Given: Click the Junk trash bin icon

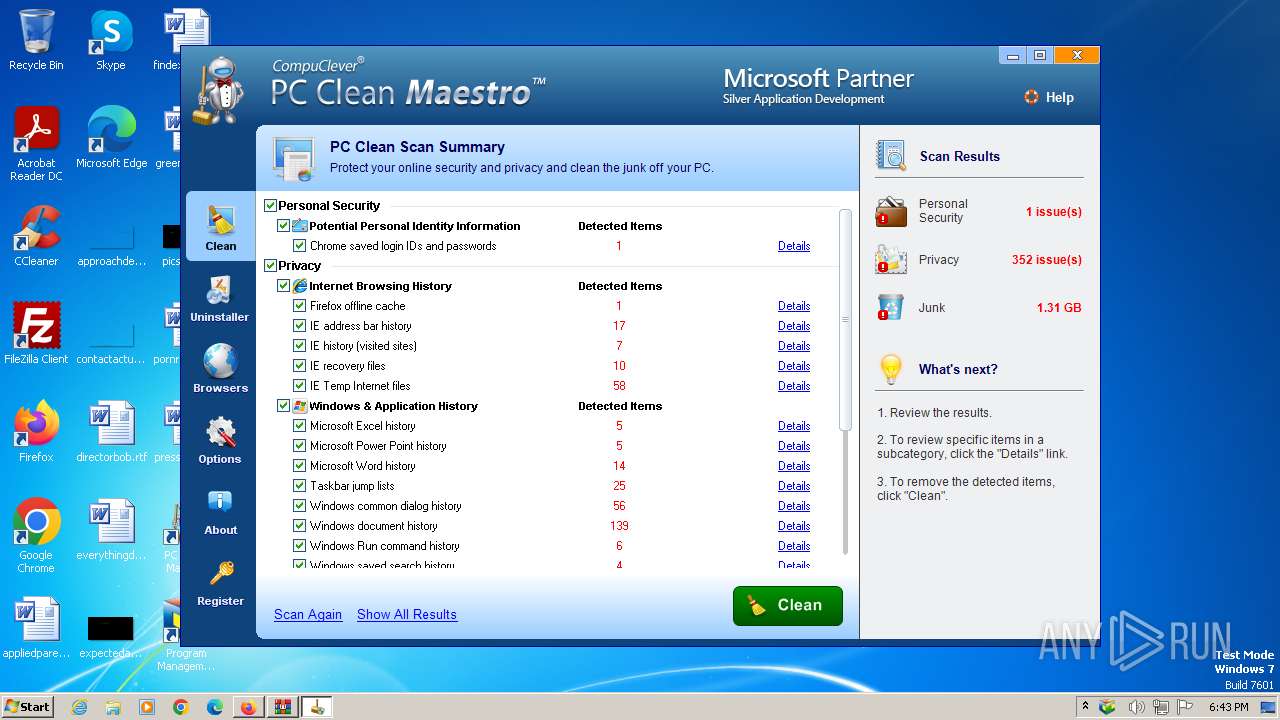Looking at the screenshot, I should coord(890,307).
